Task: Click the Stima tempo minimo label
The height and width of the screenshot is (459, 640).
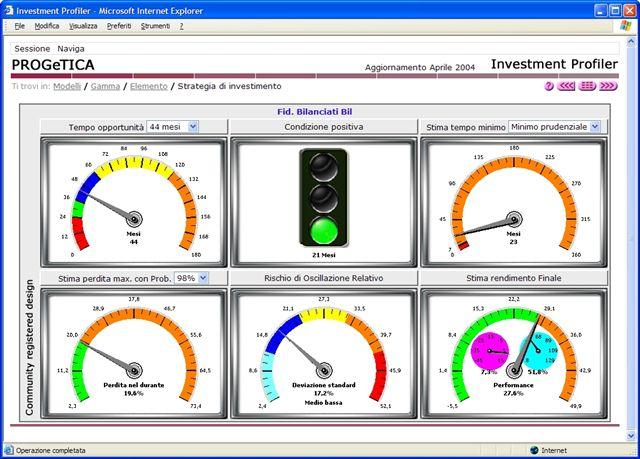Action: click(x=466, y=127)
